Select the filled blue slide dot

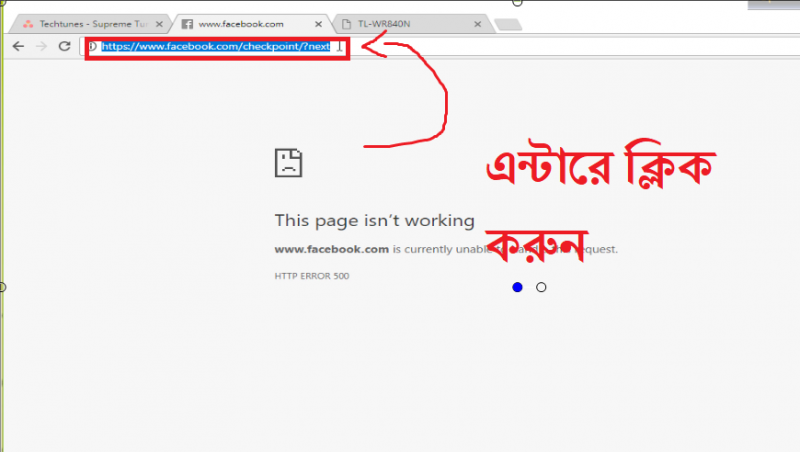517,287
